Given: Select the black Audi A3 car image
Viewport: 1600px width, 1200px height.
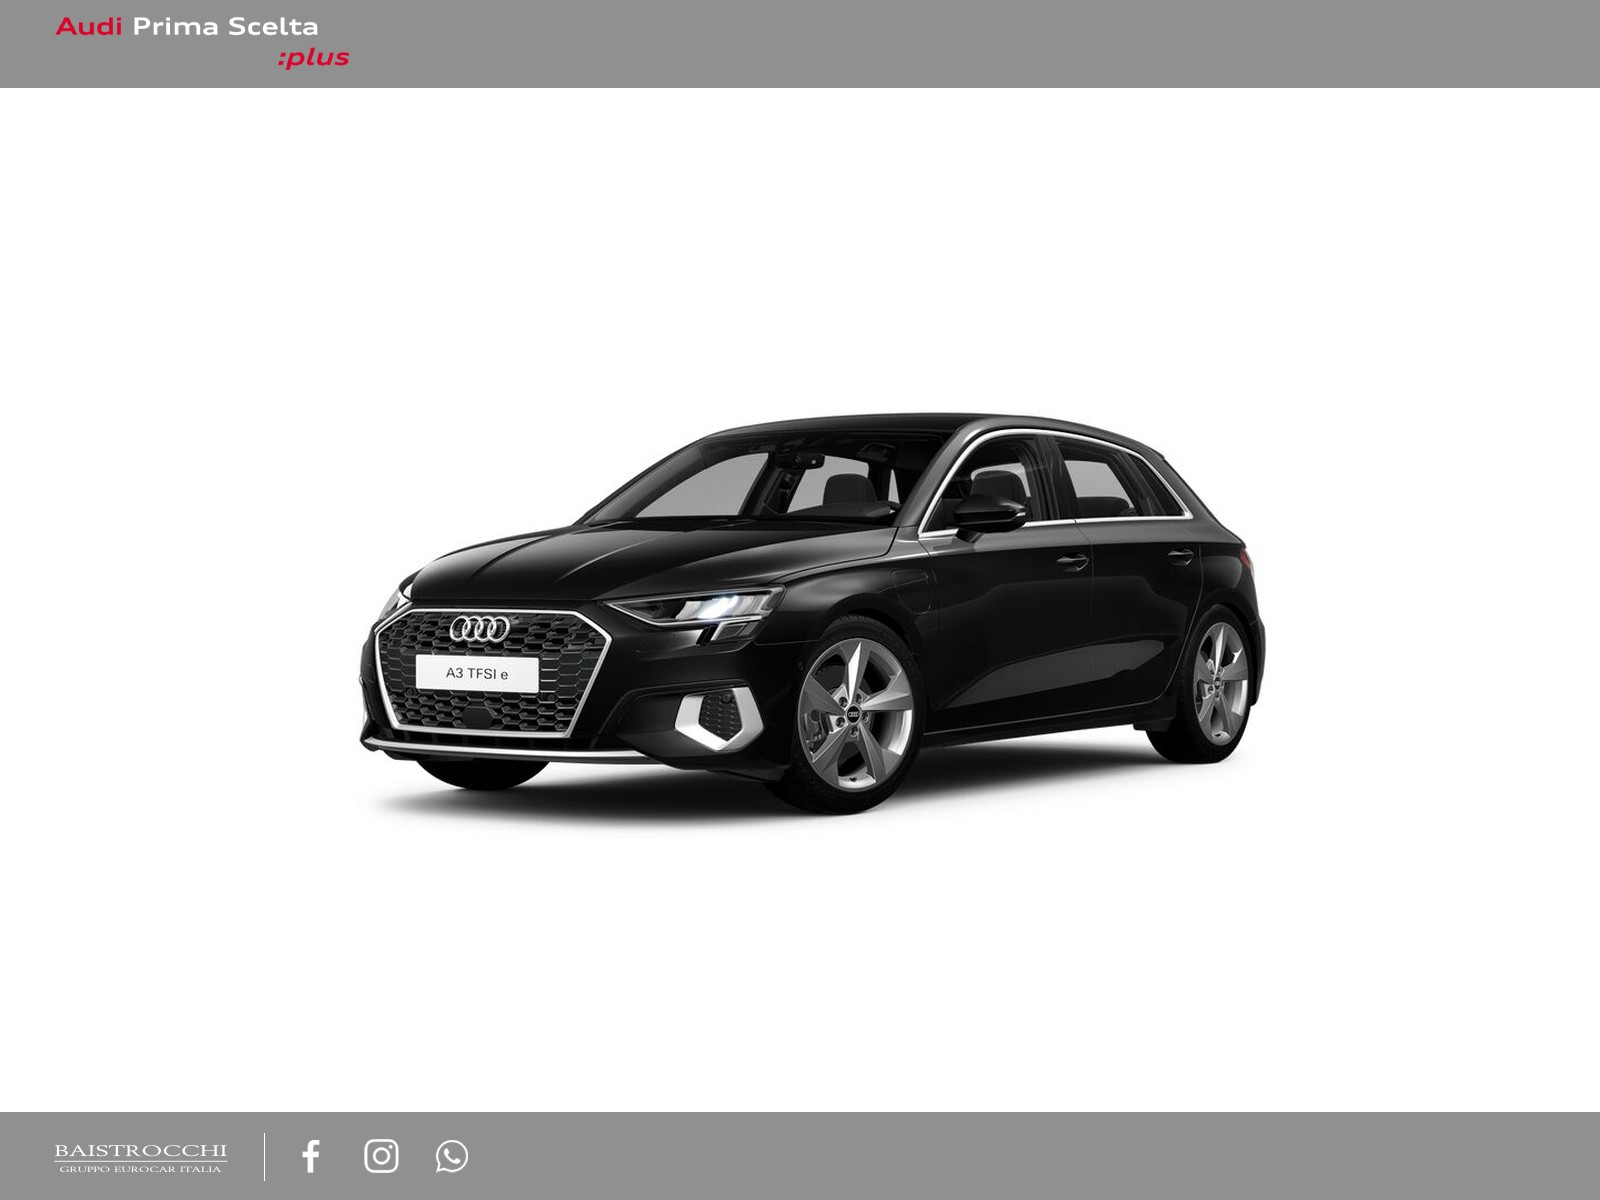Looking at the screenshot, I should tap(812, 612).
